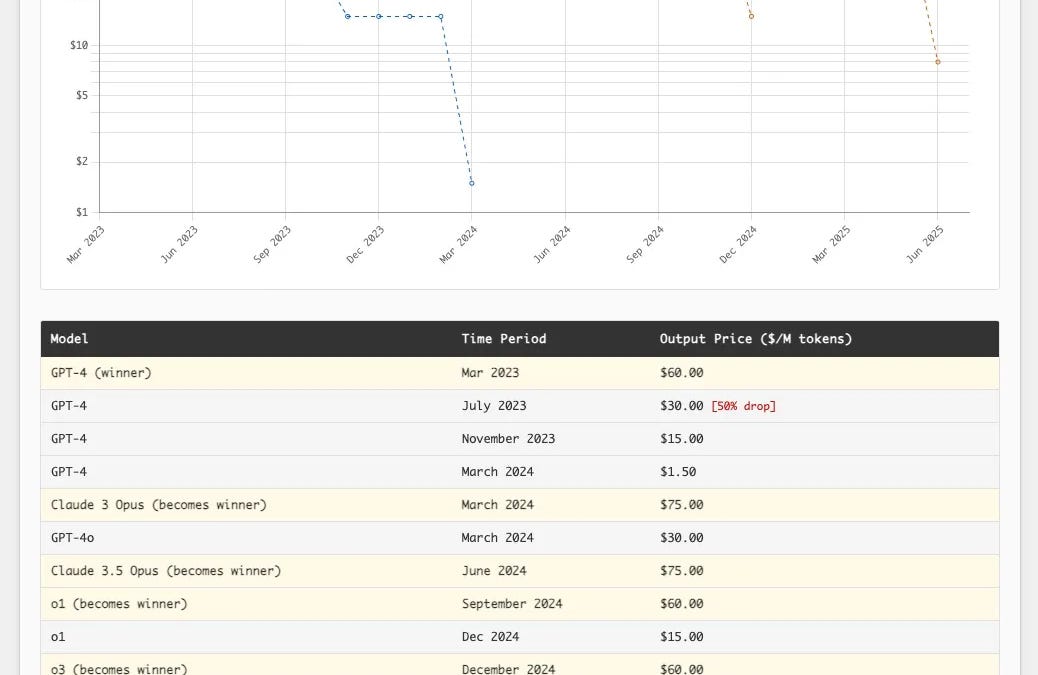1038x675 pixels.
Task: Select the GPT-4 cell in the $1.50 row
Action: click(69, 472)
